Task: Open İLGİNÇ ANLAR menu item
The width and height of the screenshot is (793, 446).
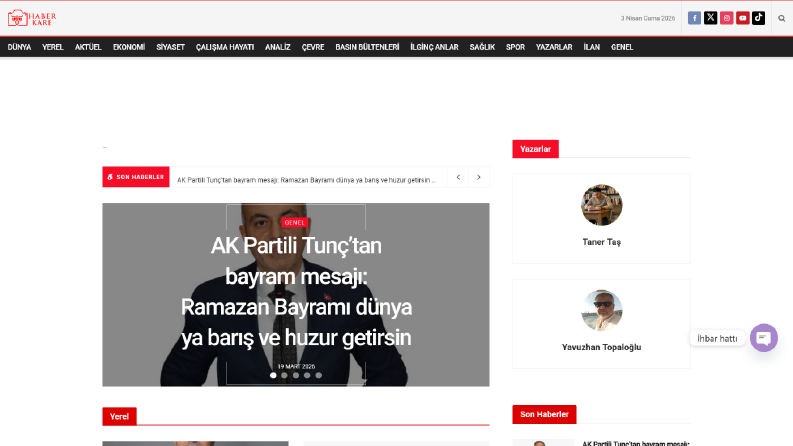Action: click(434, 47)
